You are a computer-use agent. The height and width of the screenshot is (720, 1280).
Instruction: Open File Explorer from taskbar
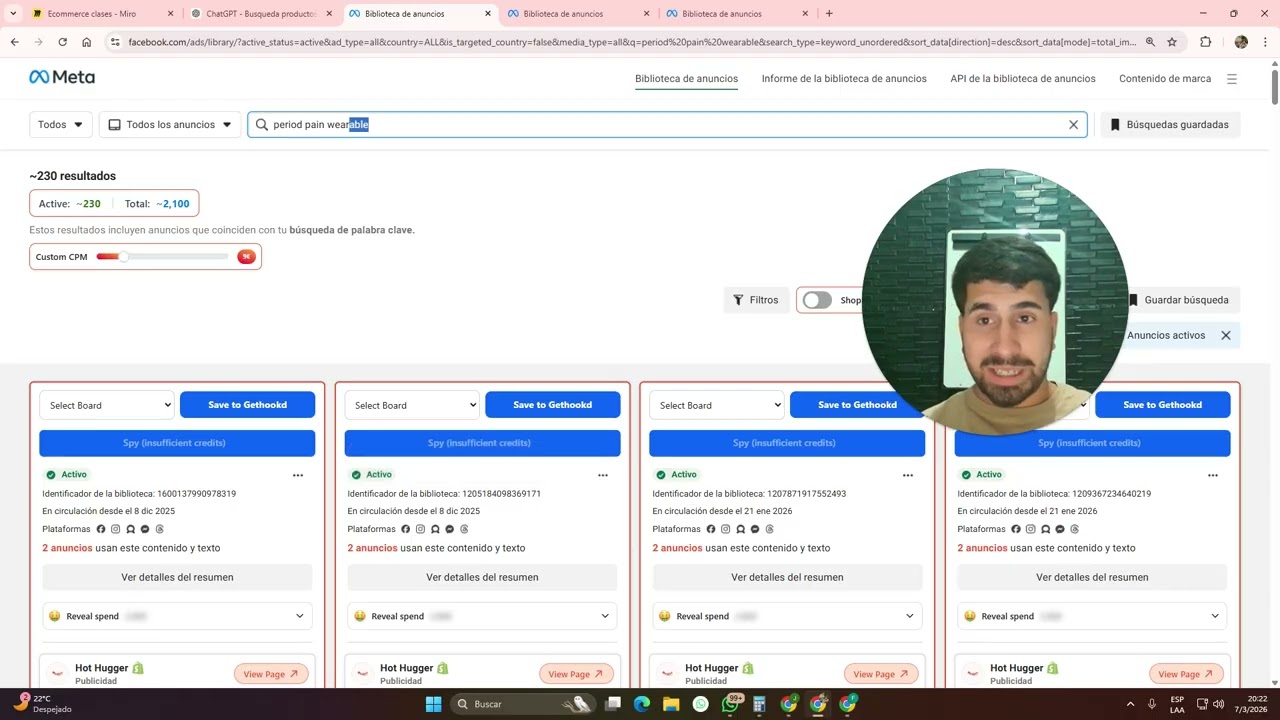(x=671, y=704)
